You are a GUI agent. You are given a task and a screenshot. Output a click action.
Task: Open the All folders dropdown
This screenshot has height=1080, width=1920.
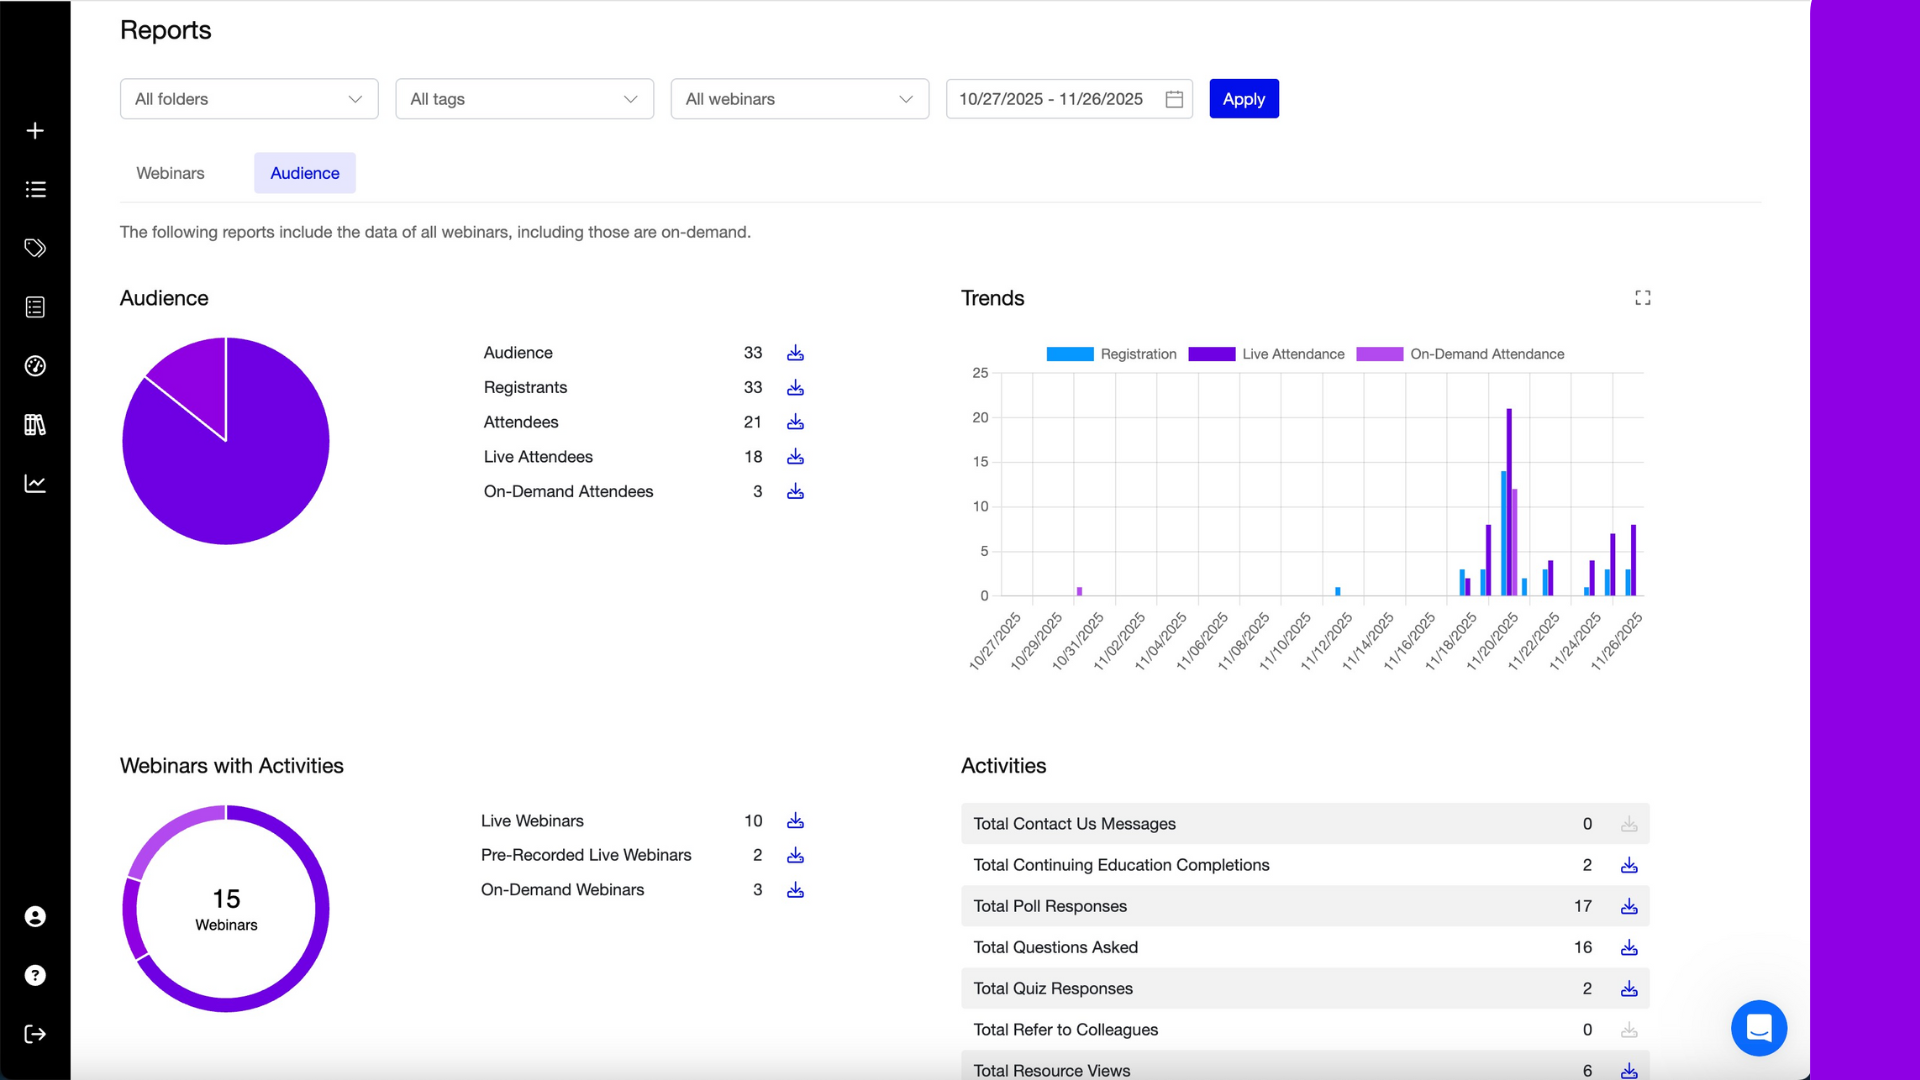click(248, 98)
